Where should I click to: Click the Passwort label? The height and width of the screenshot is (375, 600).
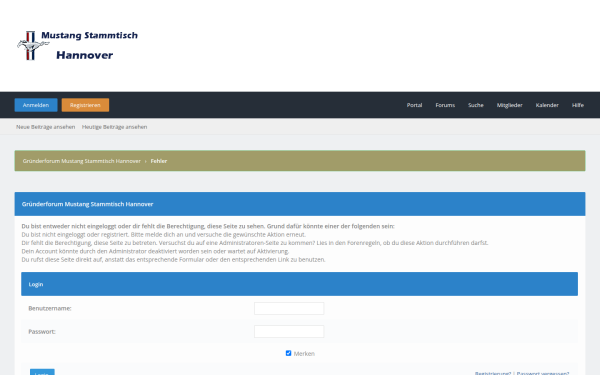(42, 331)
